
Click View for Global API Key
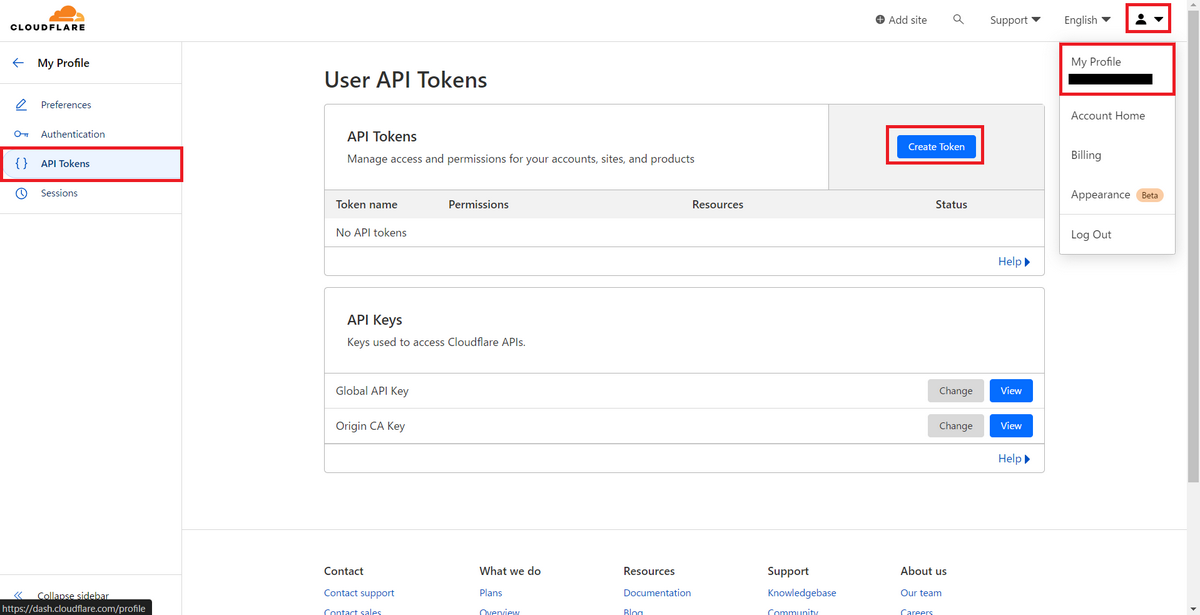1011,391
